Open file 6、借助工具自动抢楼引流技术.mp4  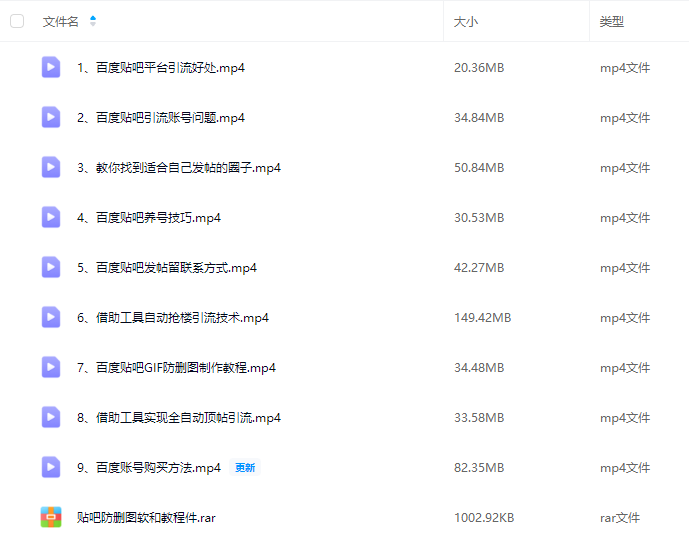pyautogui.click(x=173, y=318)
